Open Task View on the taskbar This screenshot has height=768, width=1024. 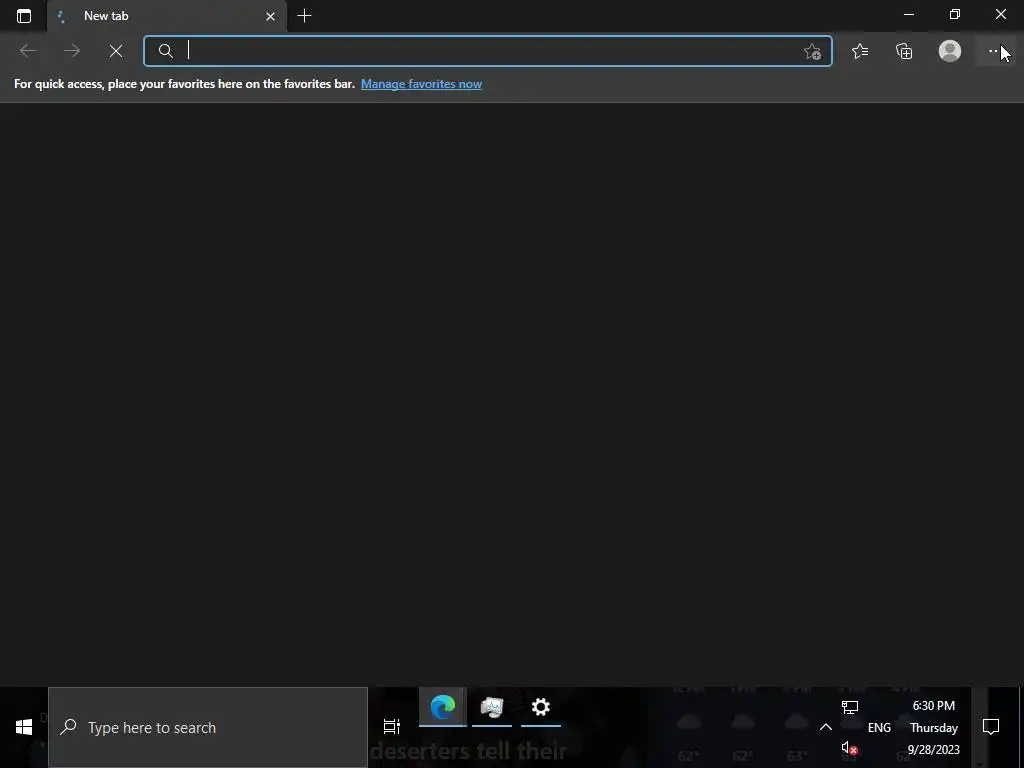coord(392,726)
